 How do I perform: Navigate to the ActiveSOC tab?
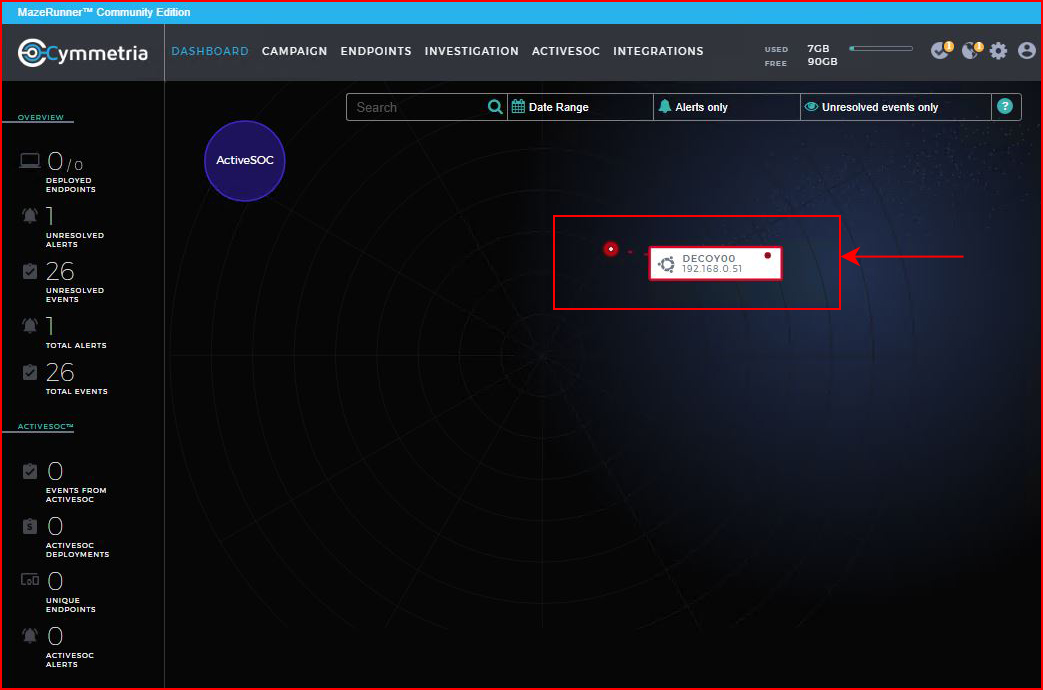click(566, 51)
